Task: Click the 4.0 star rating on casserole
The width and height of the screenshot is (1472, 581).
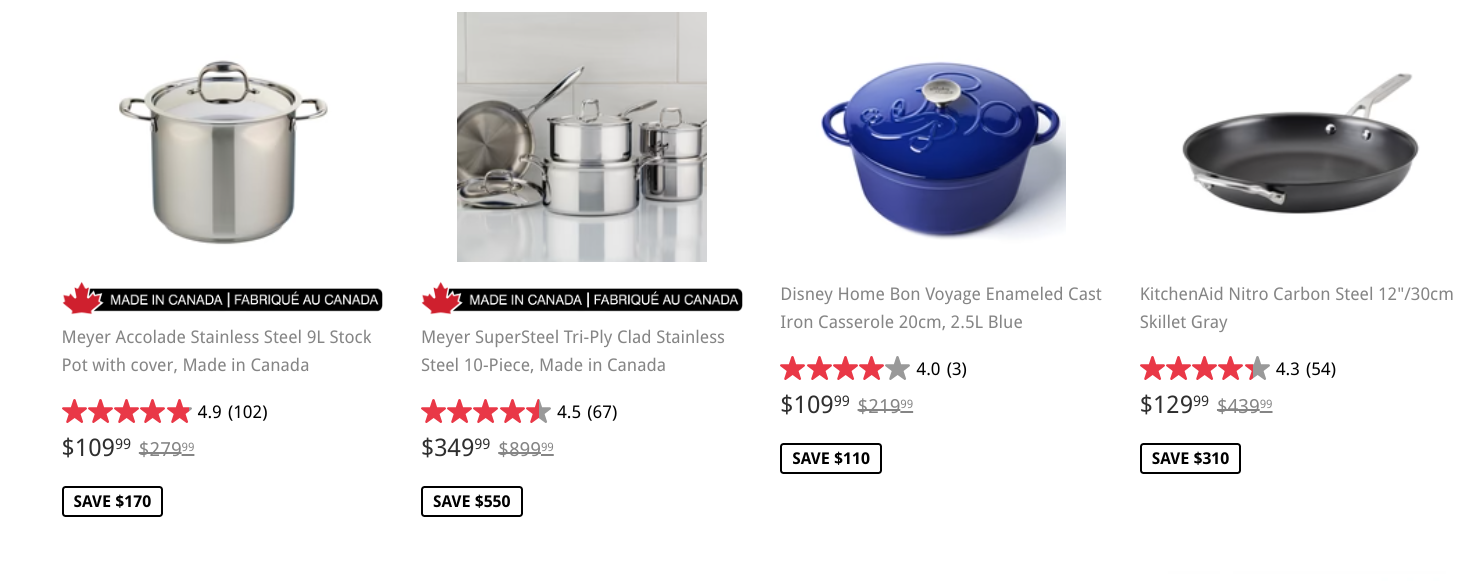Action: point(845,369)
